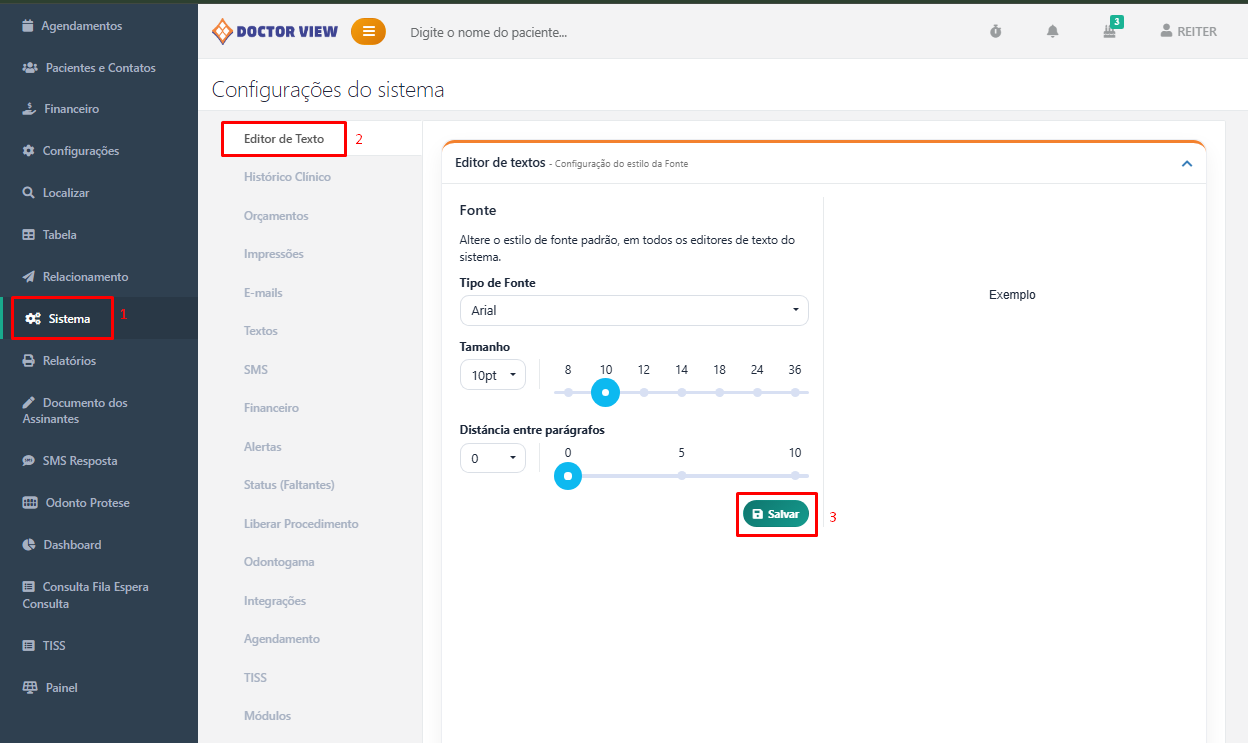Collapse the Editor de textos panel
The height and width of the screenshot is (743, 1248).
coord(1186,163)
